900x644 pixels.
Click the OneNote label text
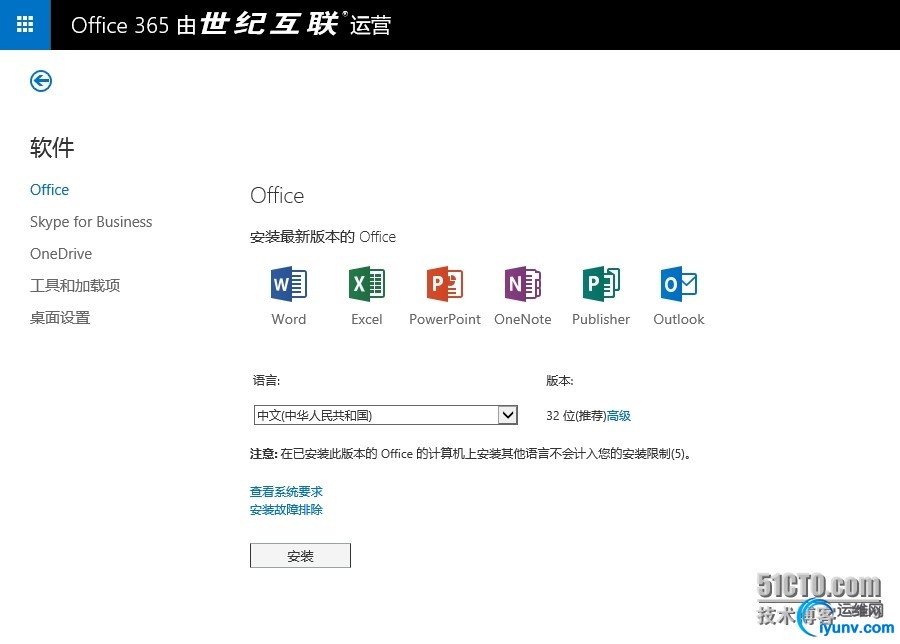(523, 319)
